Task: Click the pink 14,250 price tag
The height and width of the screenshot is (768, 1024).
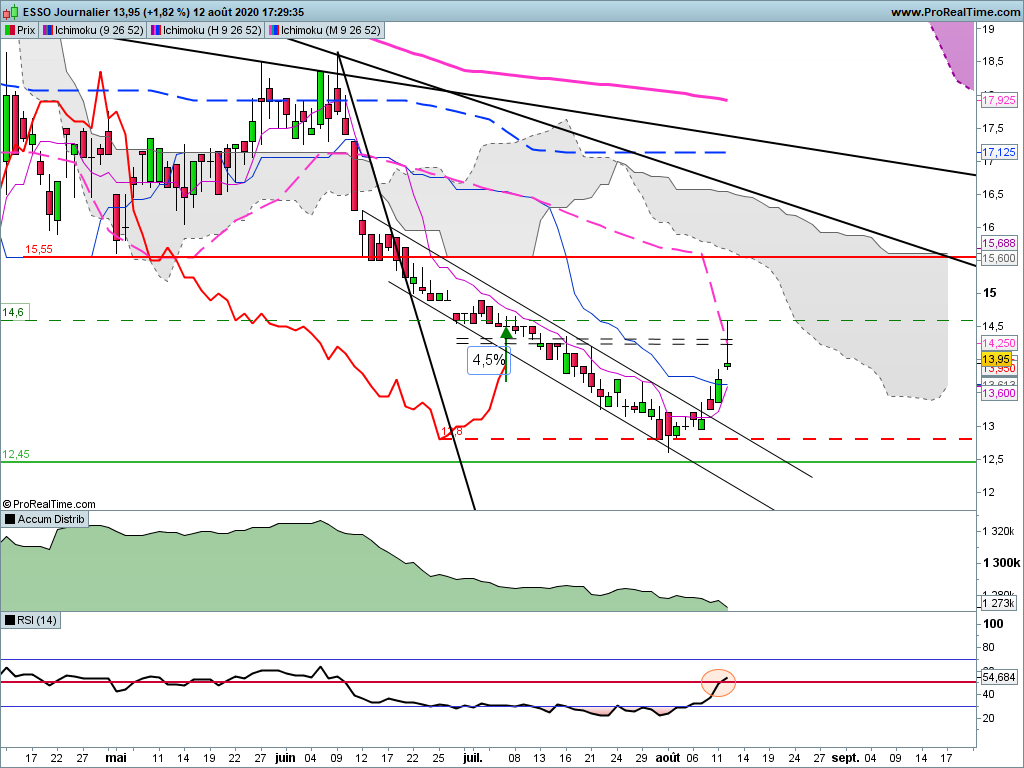Action: [999, 343]
